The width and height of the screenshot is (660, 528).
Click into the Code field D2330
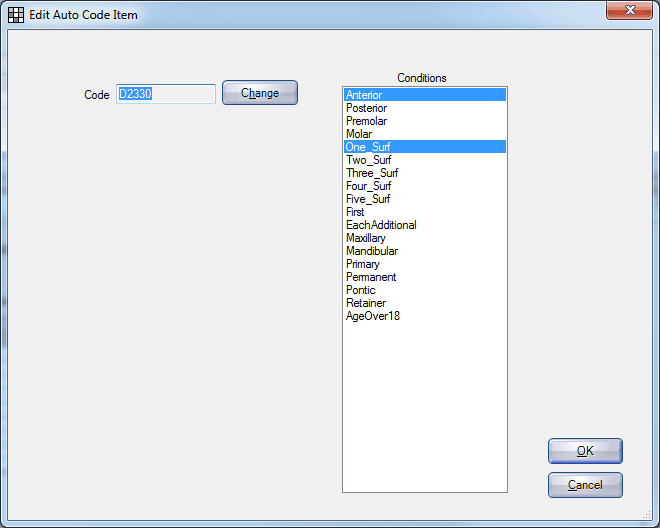166,94
